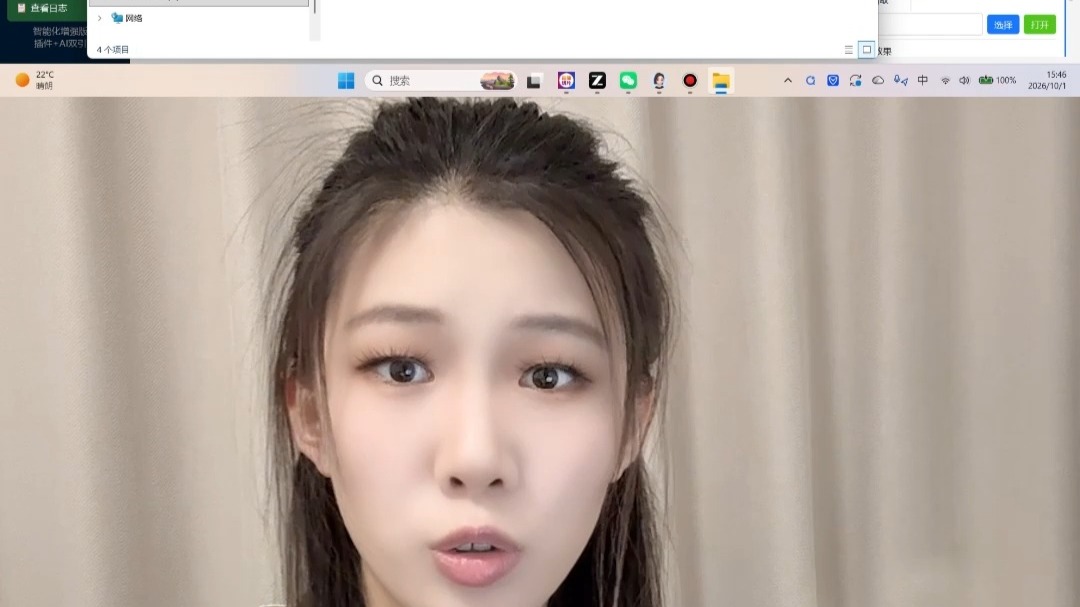The height and width of the screenshot is (607, 1080).
Task: Switch to large icons view in Explorer
Action: pyautogui.click(x=866, y=50)
